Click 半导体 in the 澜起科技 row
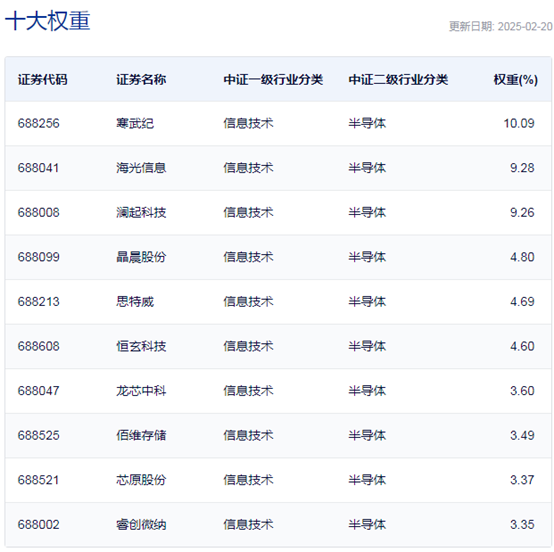The image size is (554, 552). coord(367,212)
